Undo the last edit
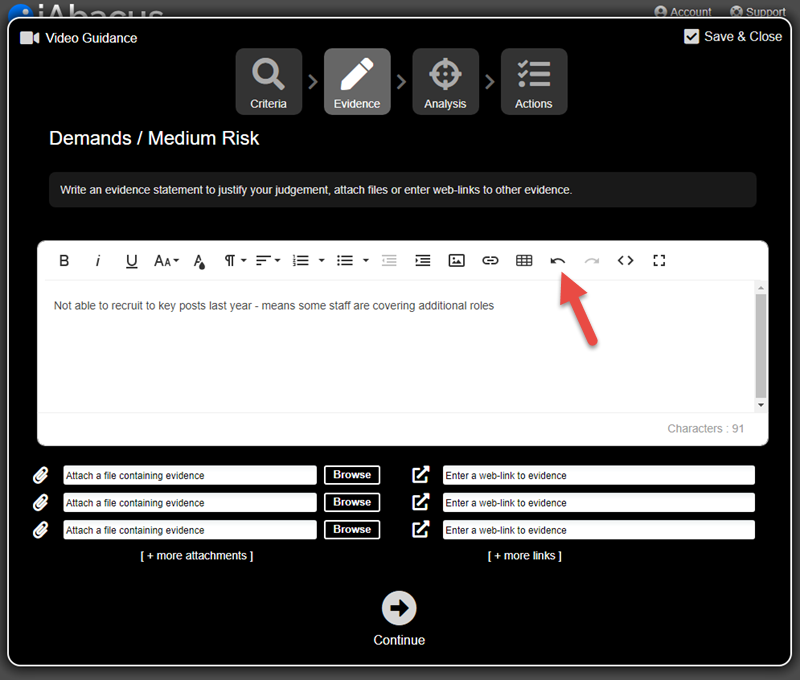Screen dimensions: 800x680 click(x=558, y=261)
